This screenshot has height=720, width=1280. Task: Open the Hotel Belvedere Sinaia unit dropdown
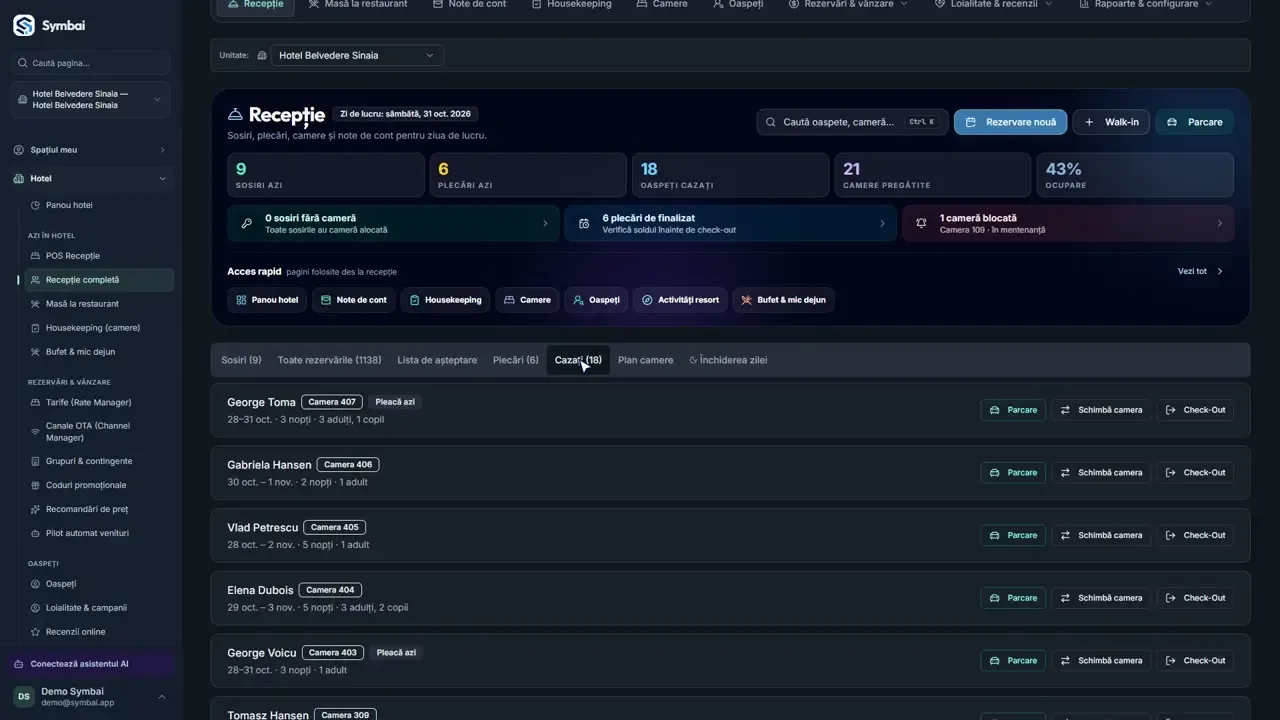[357, 56]
